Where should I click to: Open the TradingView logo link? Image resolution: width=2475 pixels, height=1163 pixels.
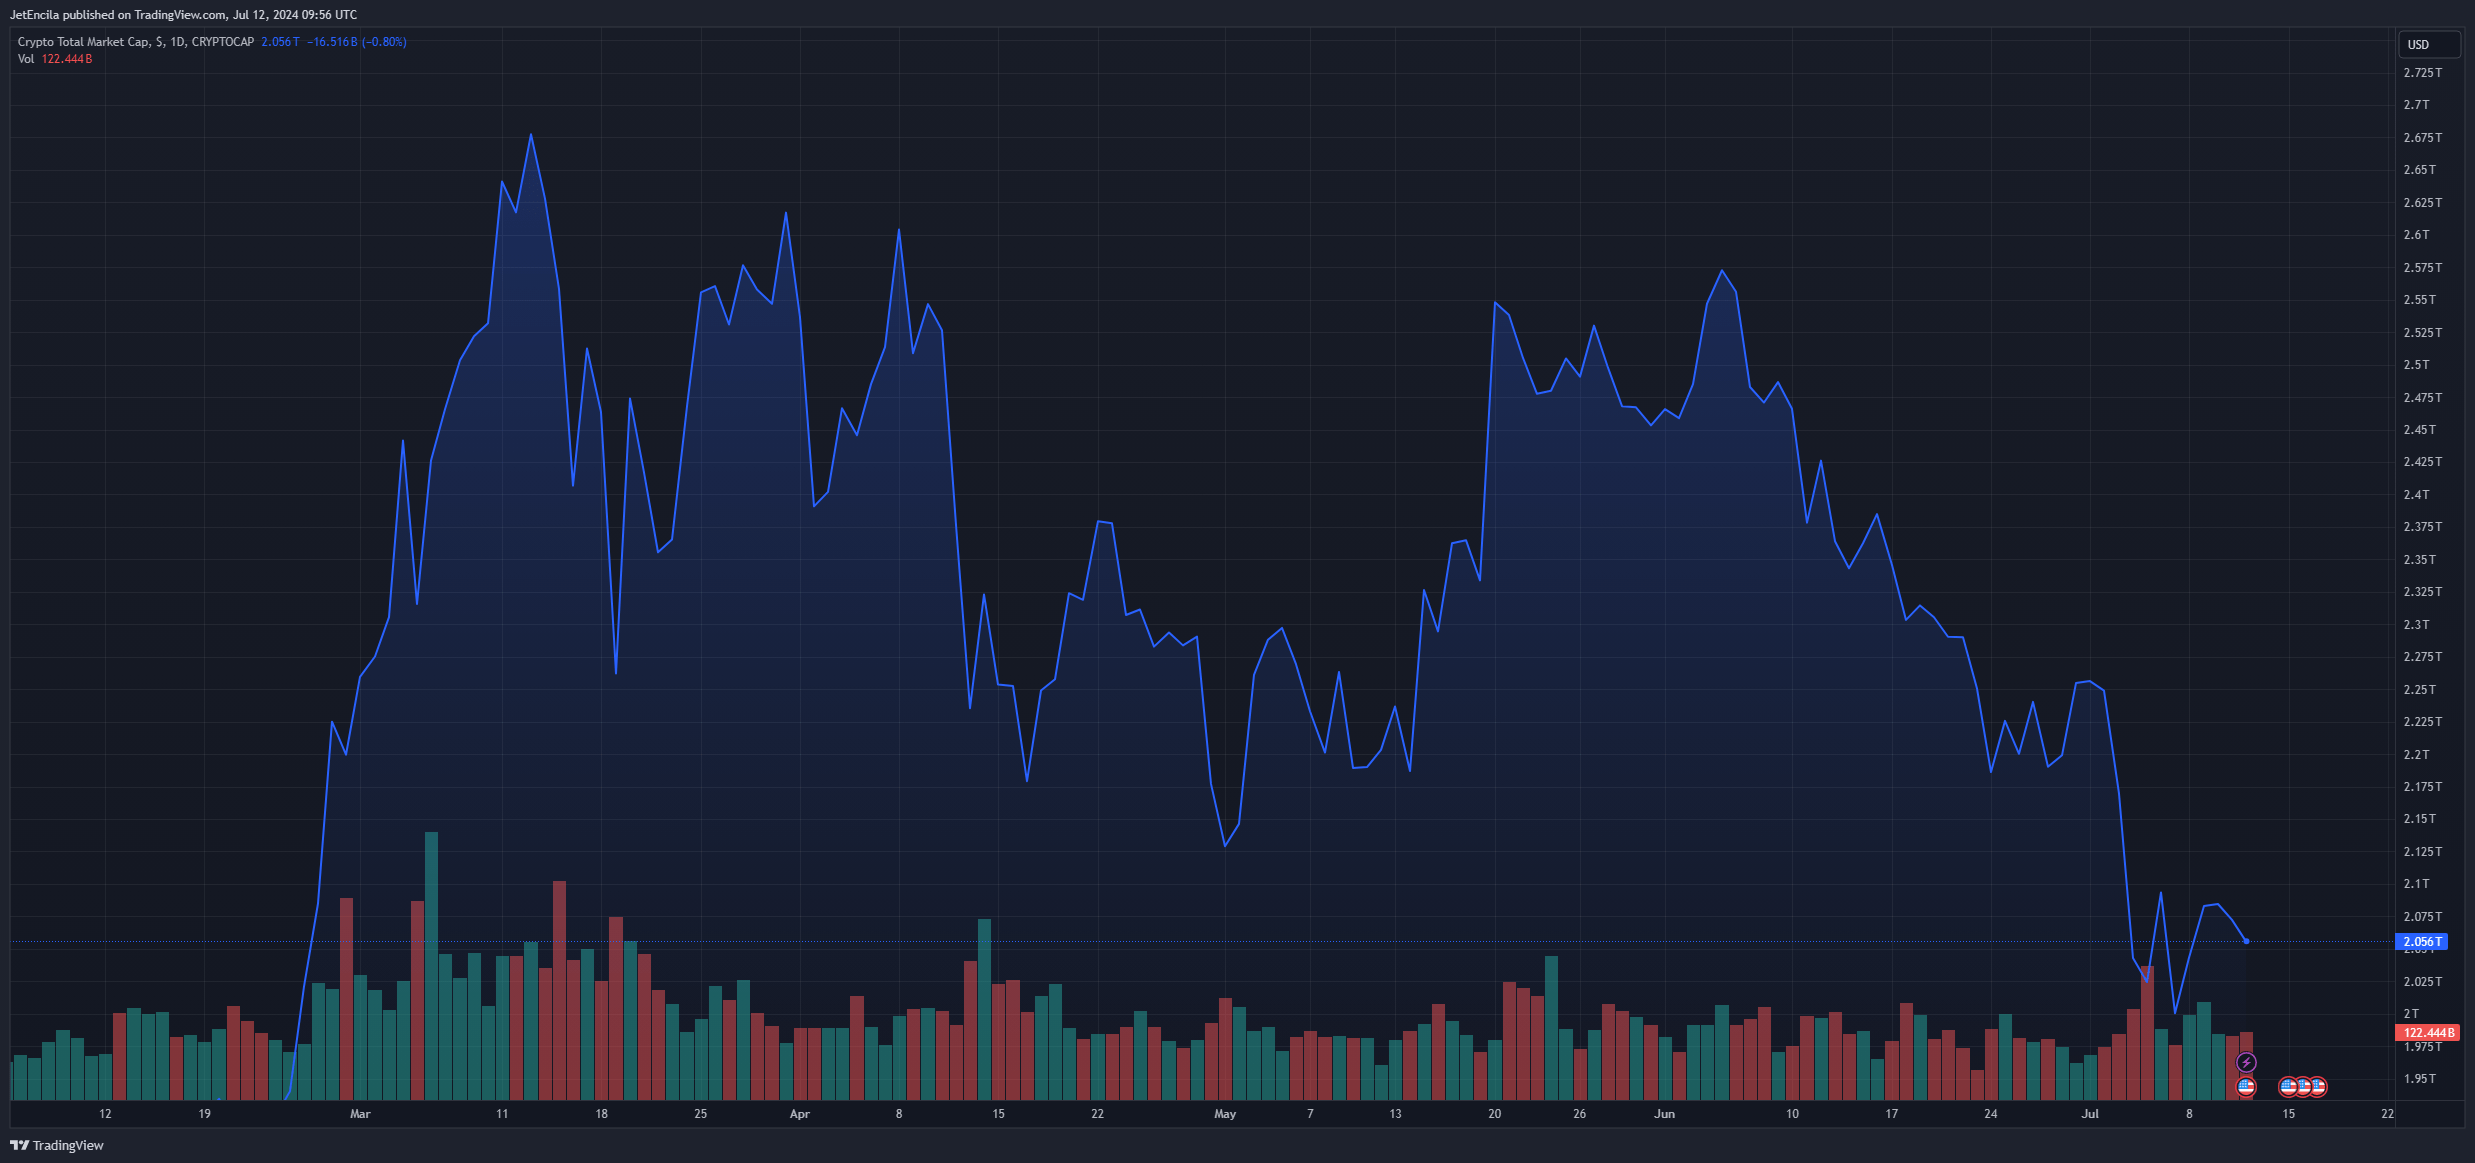[57, 1145]
